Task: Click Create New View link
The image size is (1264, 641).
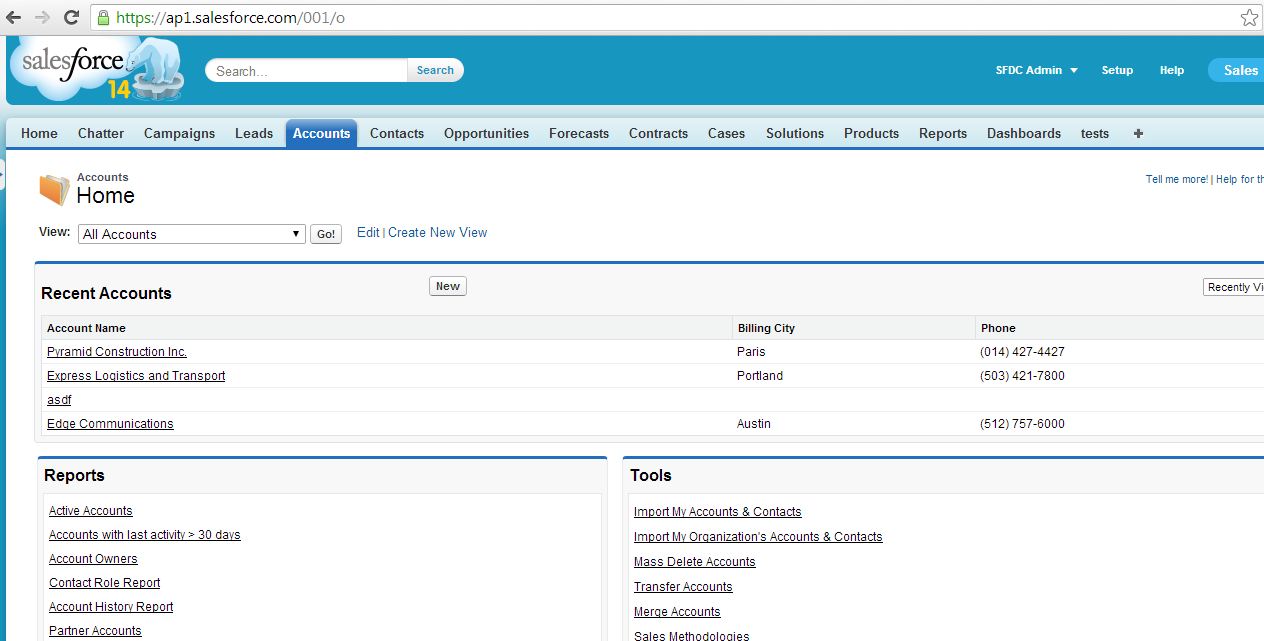Action: (x=437, y=232)
